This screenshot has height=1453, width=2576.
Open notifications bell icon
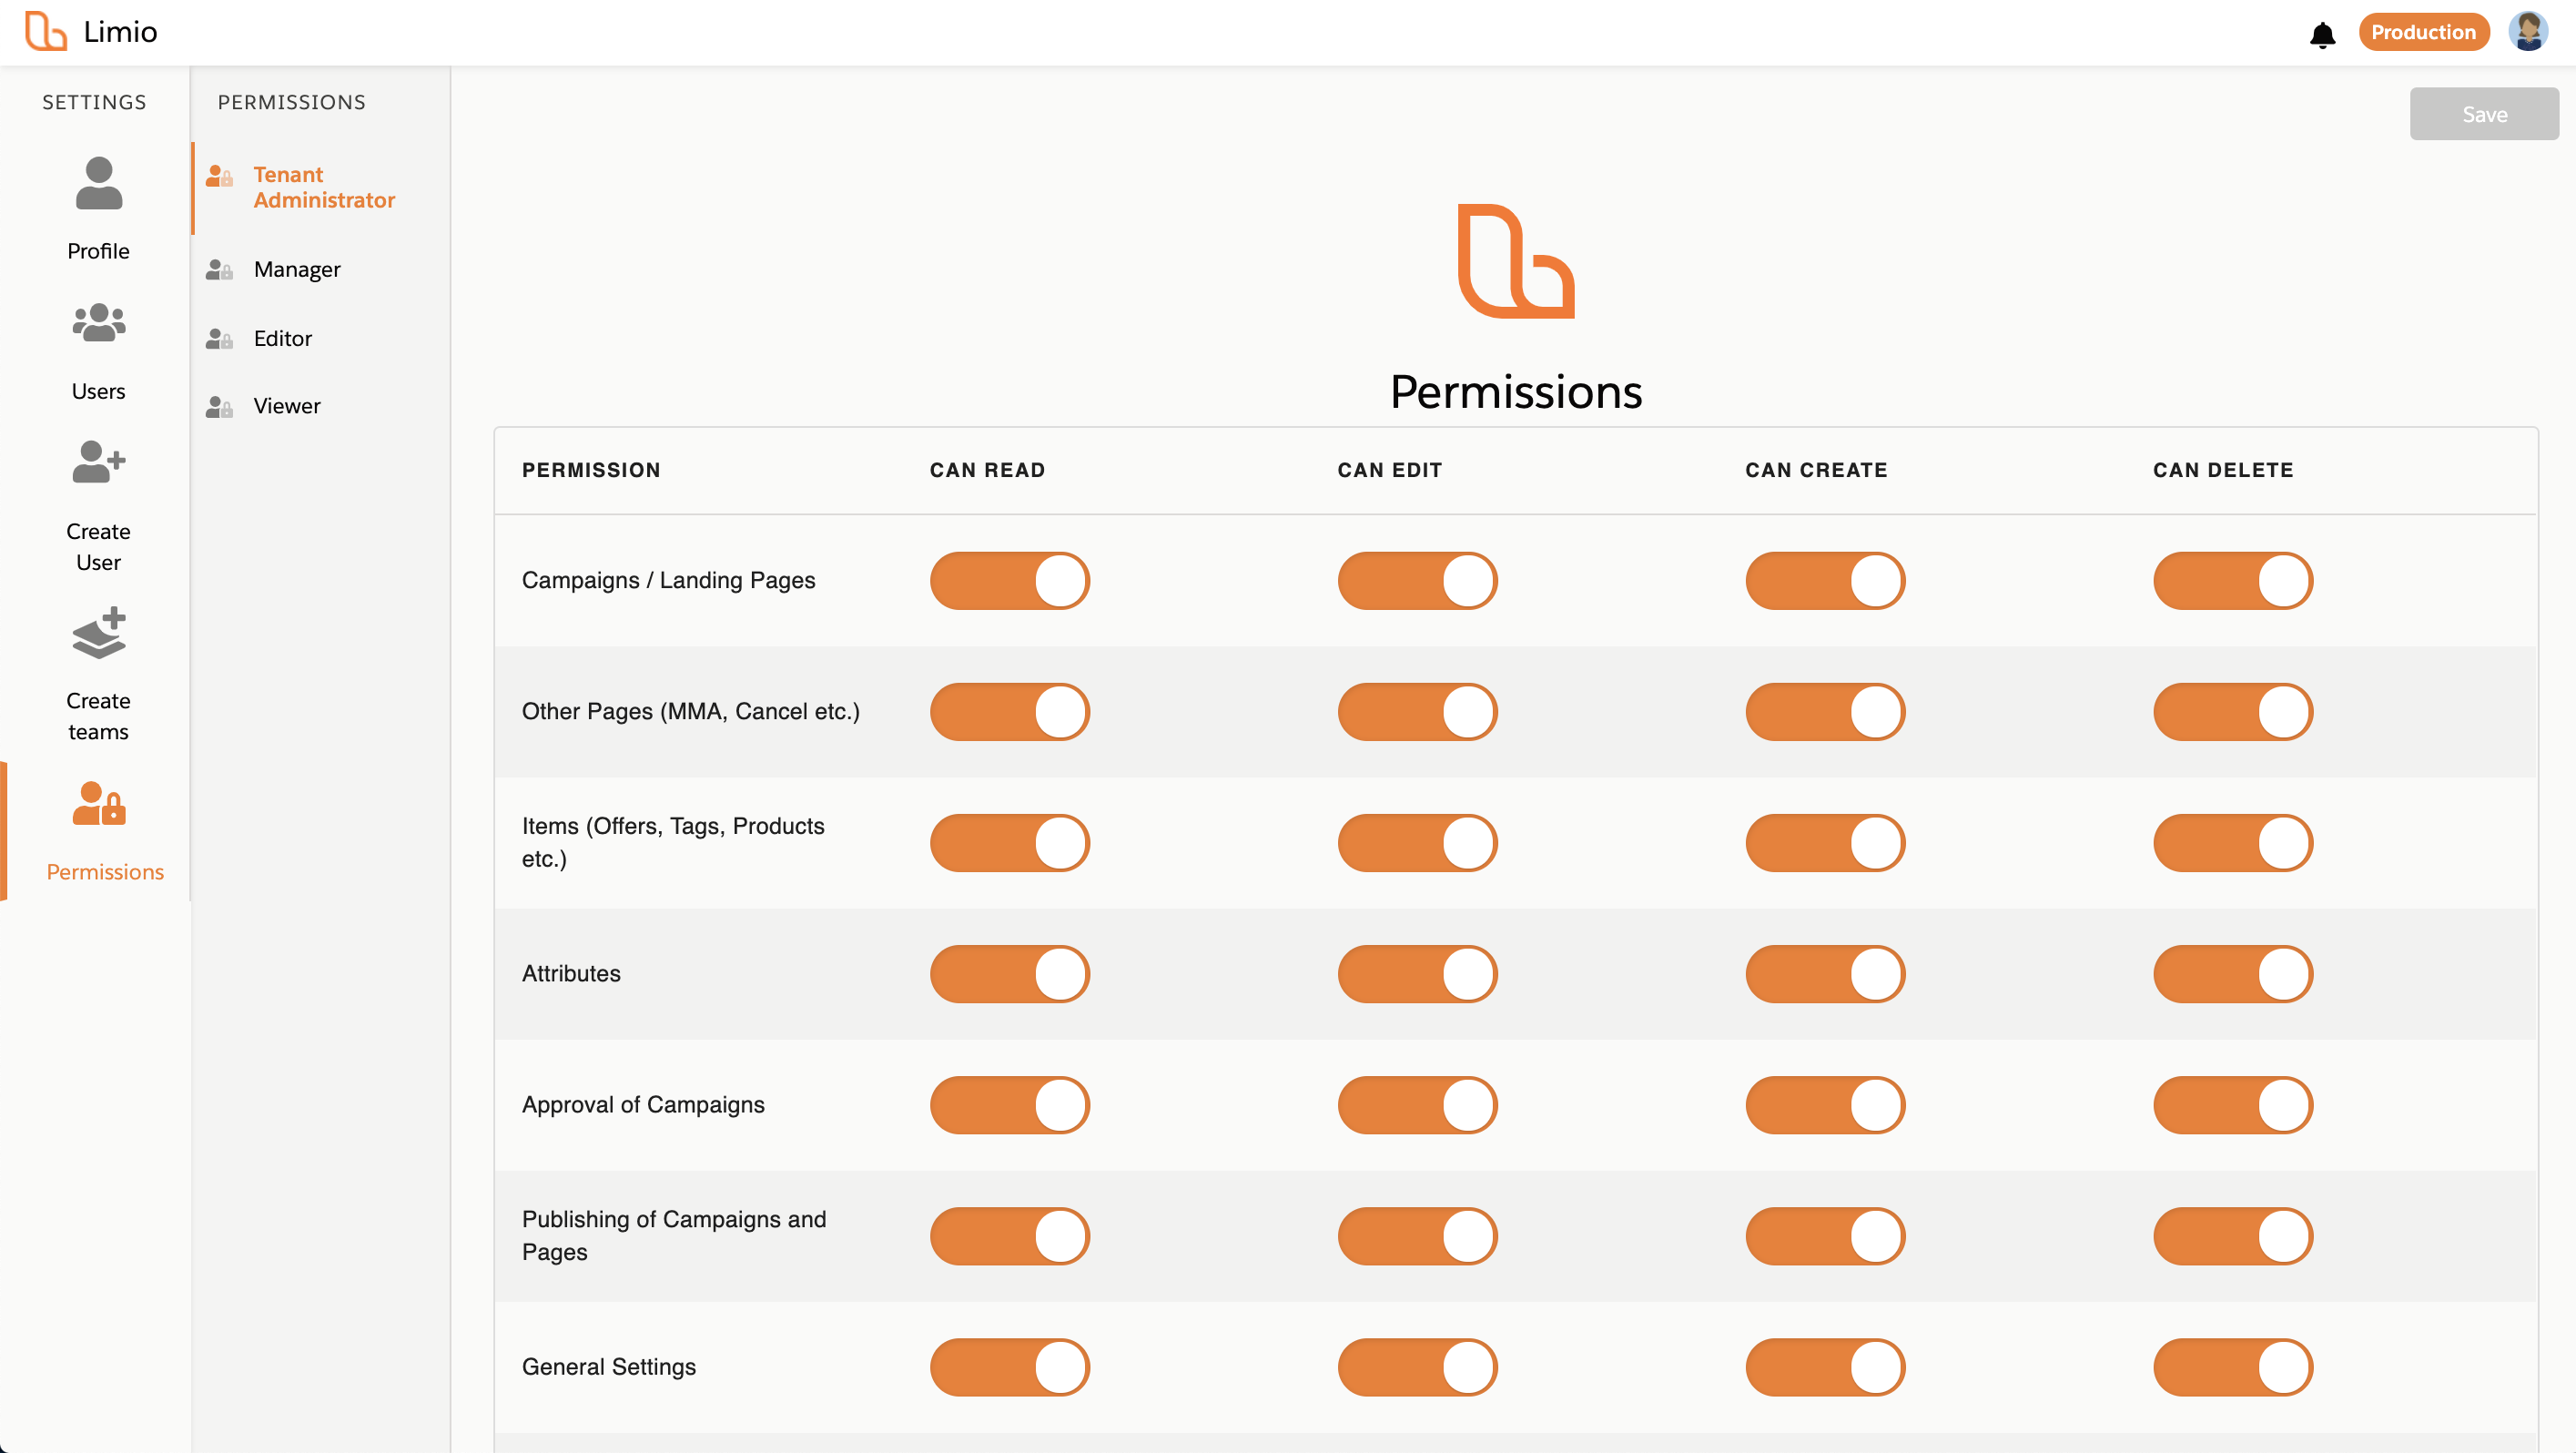tap(2322, 35)
